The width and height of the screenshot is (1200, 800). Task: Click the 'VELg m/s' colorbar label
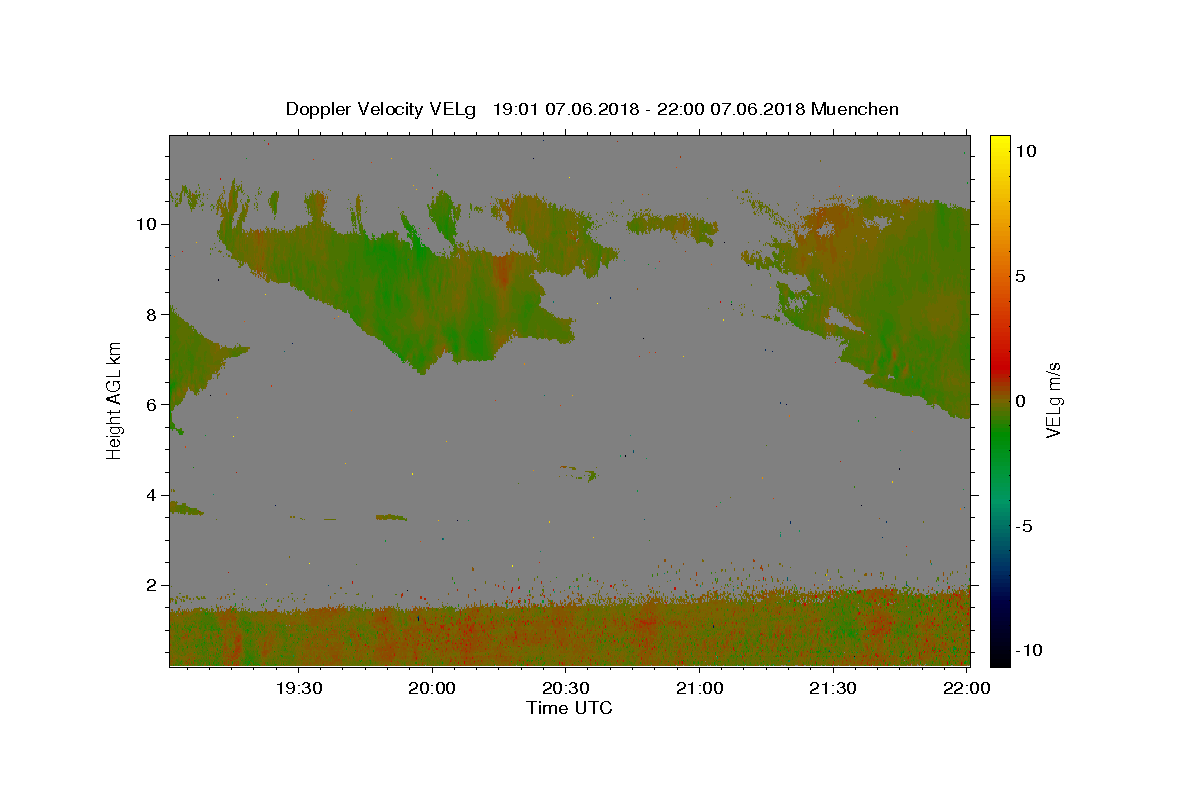coord(1053,400)
